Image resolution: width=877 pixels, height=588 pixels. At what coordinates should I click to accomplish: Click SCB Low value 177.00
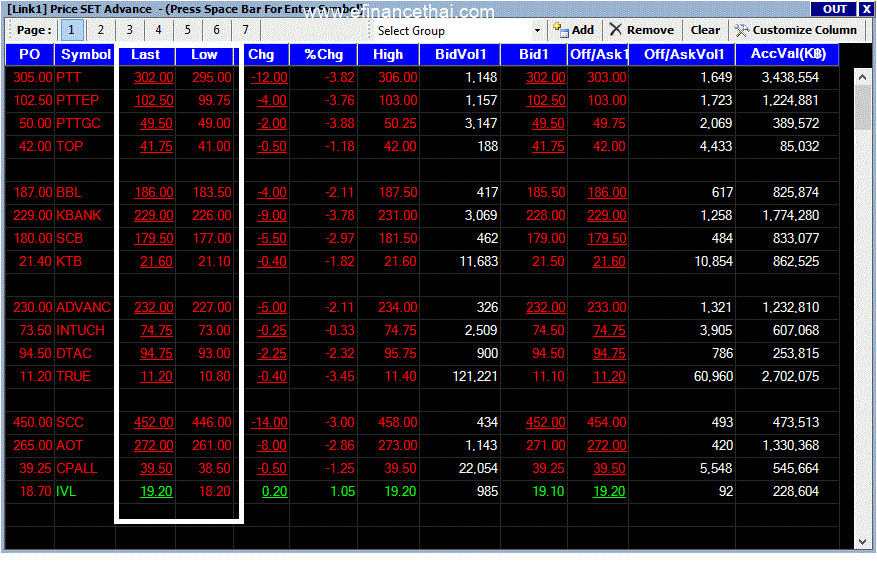[x=212, y=238]
